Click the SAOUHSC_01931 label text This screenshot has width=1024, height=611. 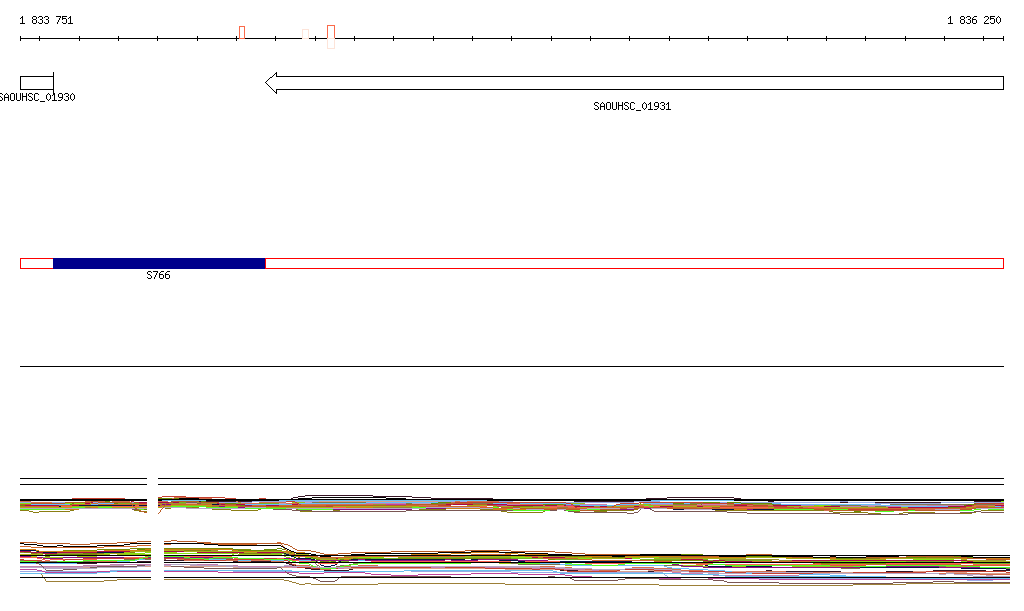(x=632, y=106)
